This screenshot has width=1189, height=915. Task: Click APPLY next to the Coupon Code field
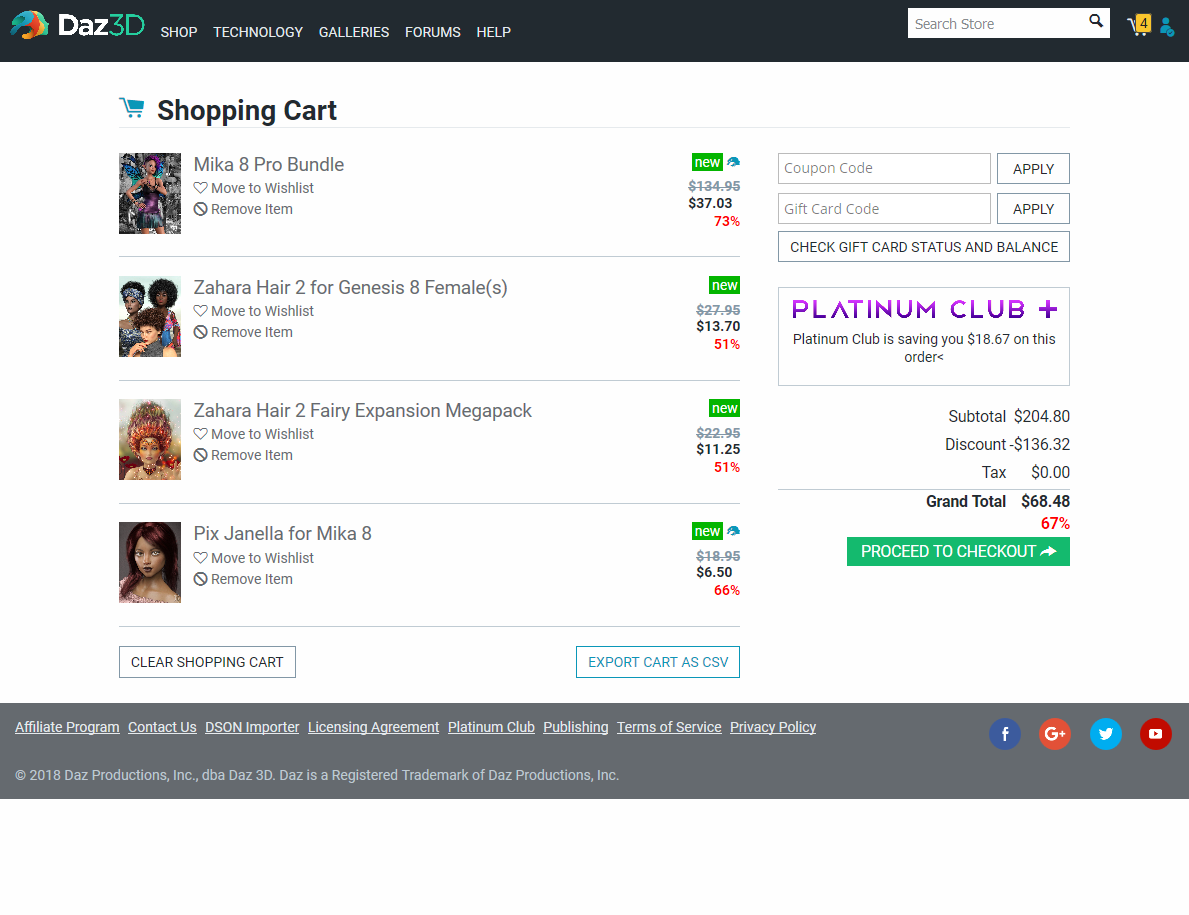pyautogui.click(x=1033, y=168)
